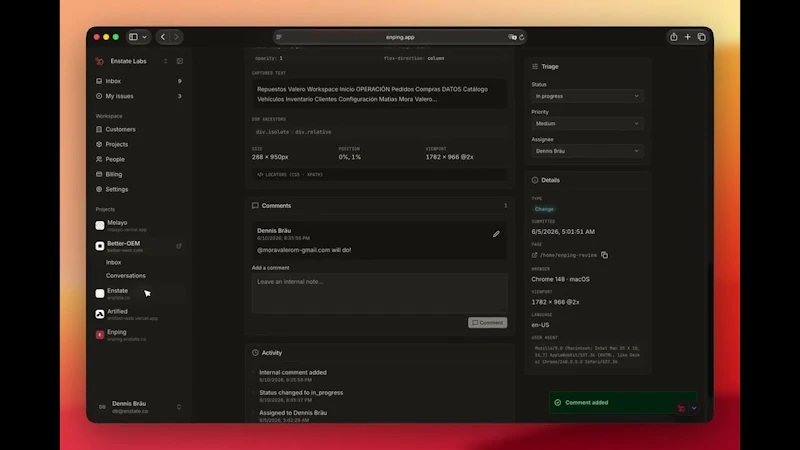Click the 'Assigned to Dennis Bräu' activity entry
The image size is (800, 450).
tap(293, 416)
